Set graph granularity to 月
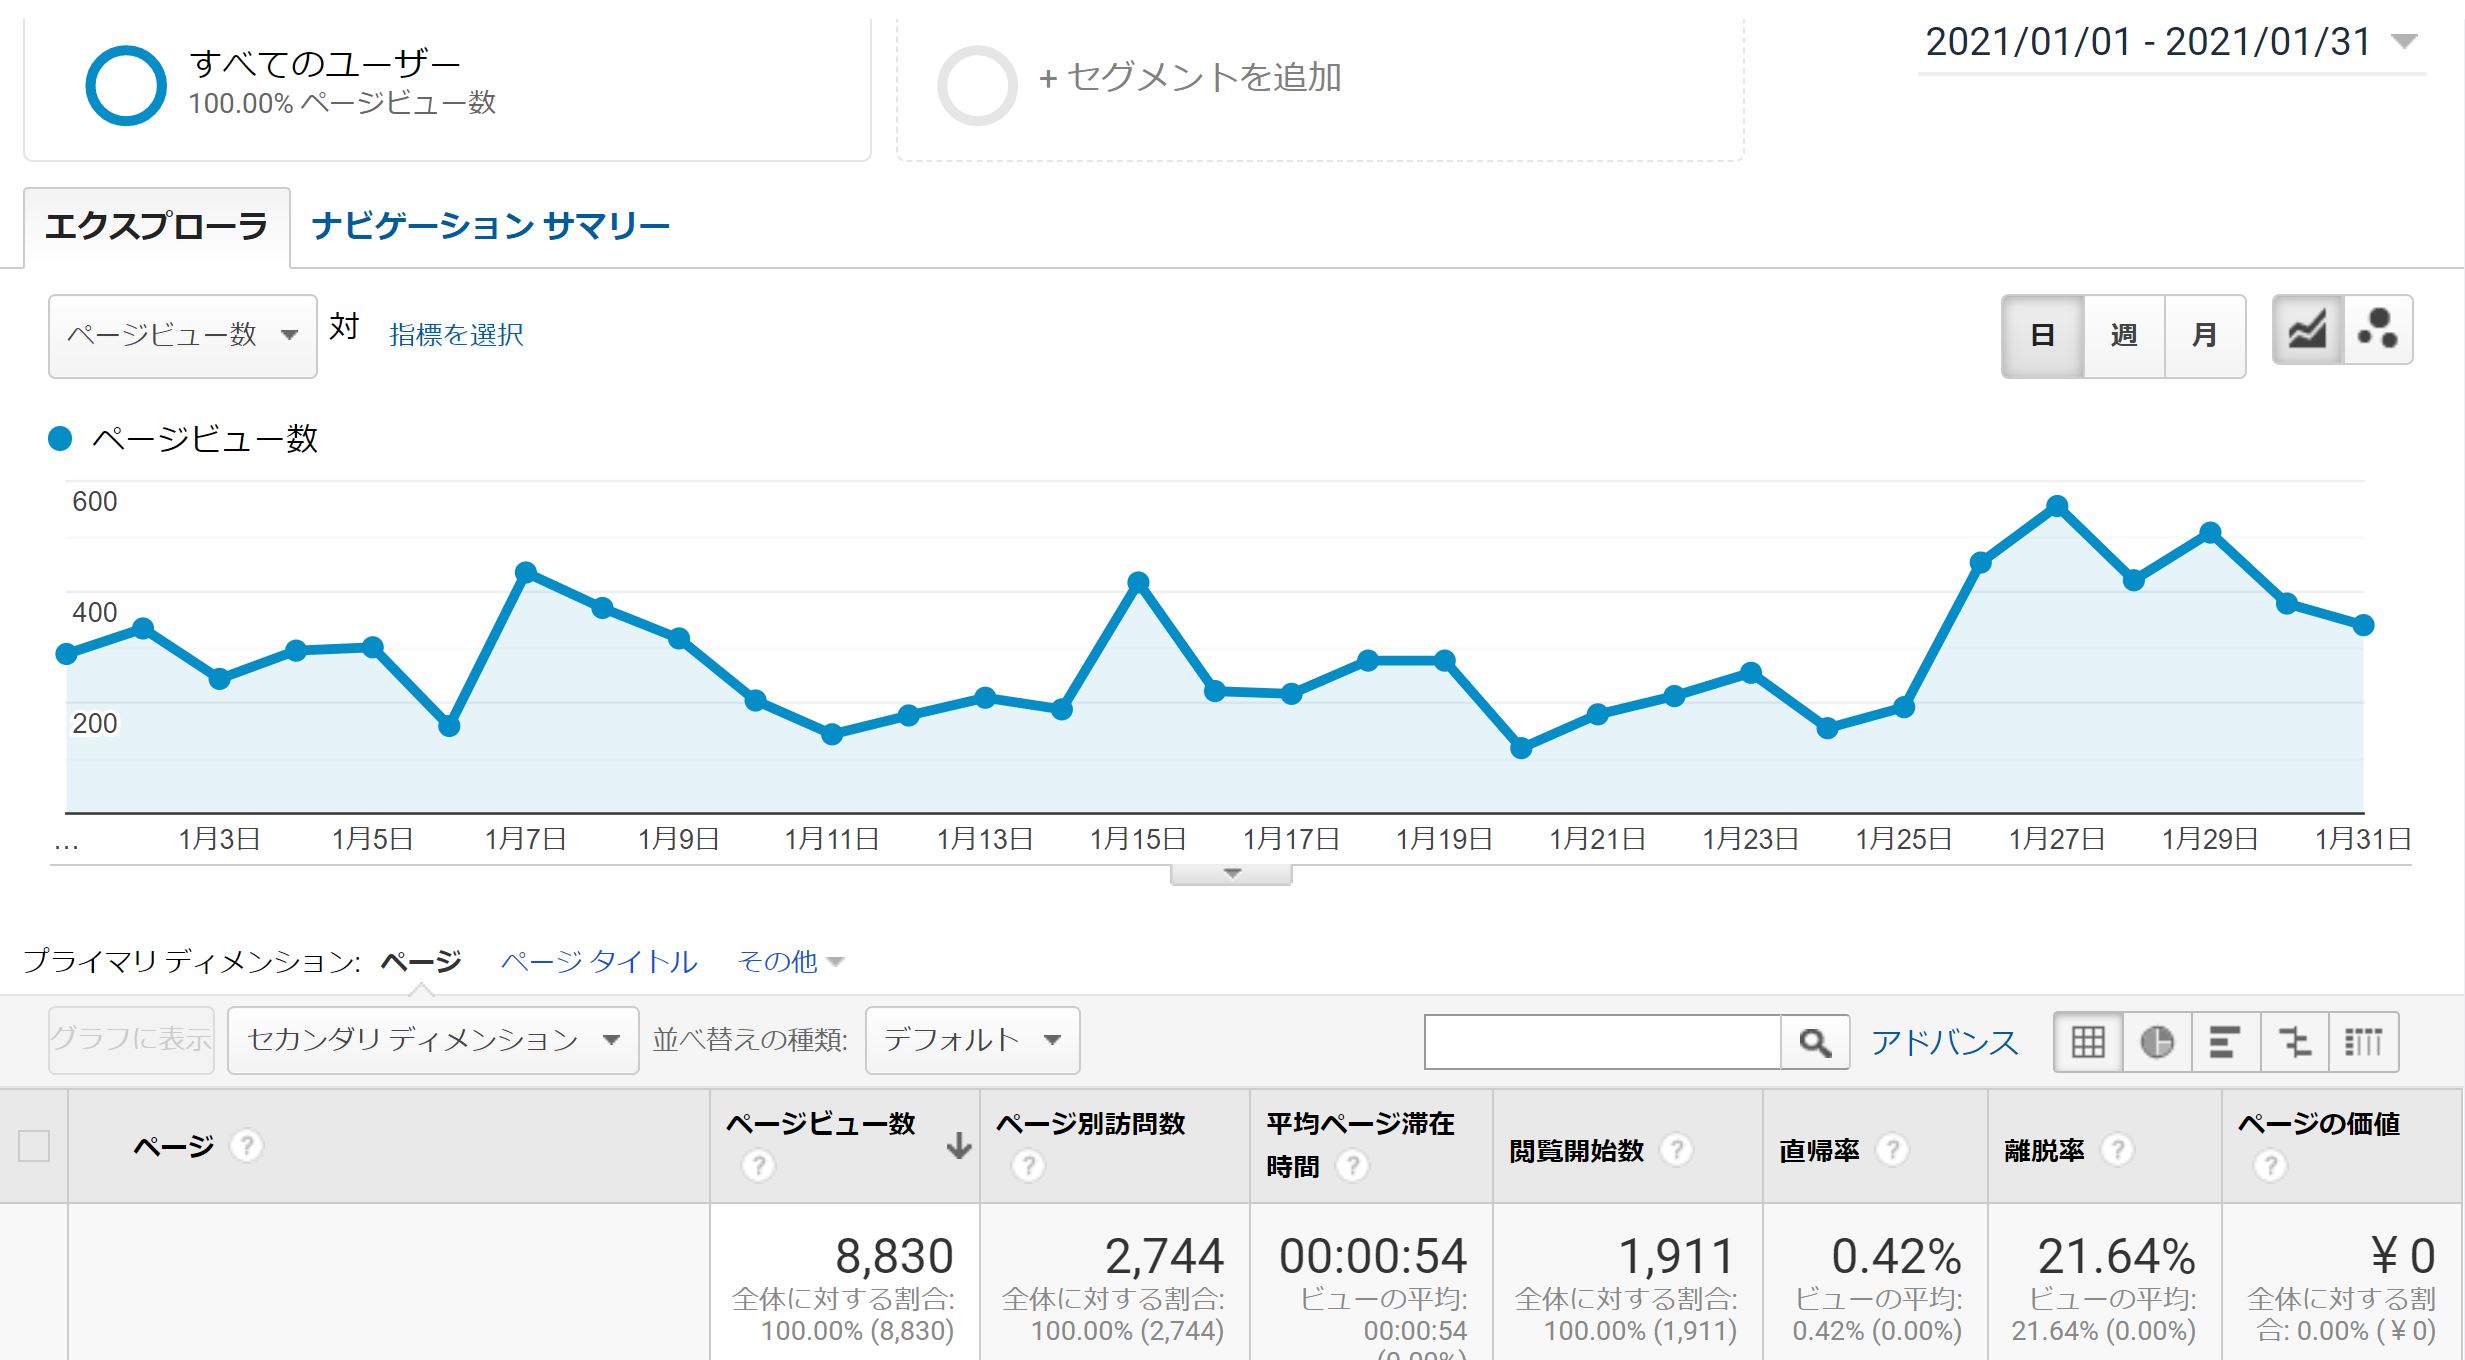The width and height of the screenshot is (2465, 1360). coord(2205,336)
